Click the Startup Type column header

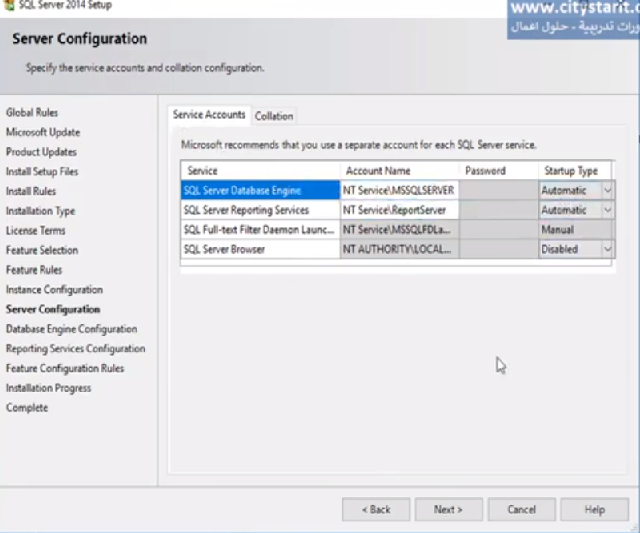[x=575, y=171]
